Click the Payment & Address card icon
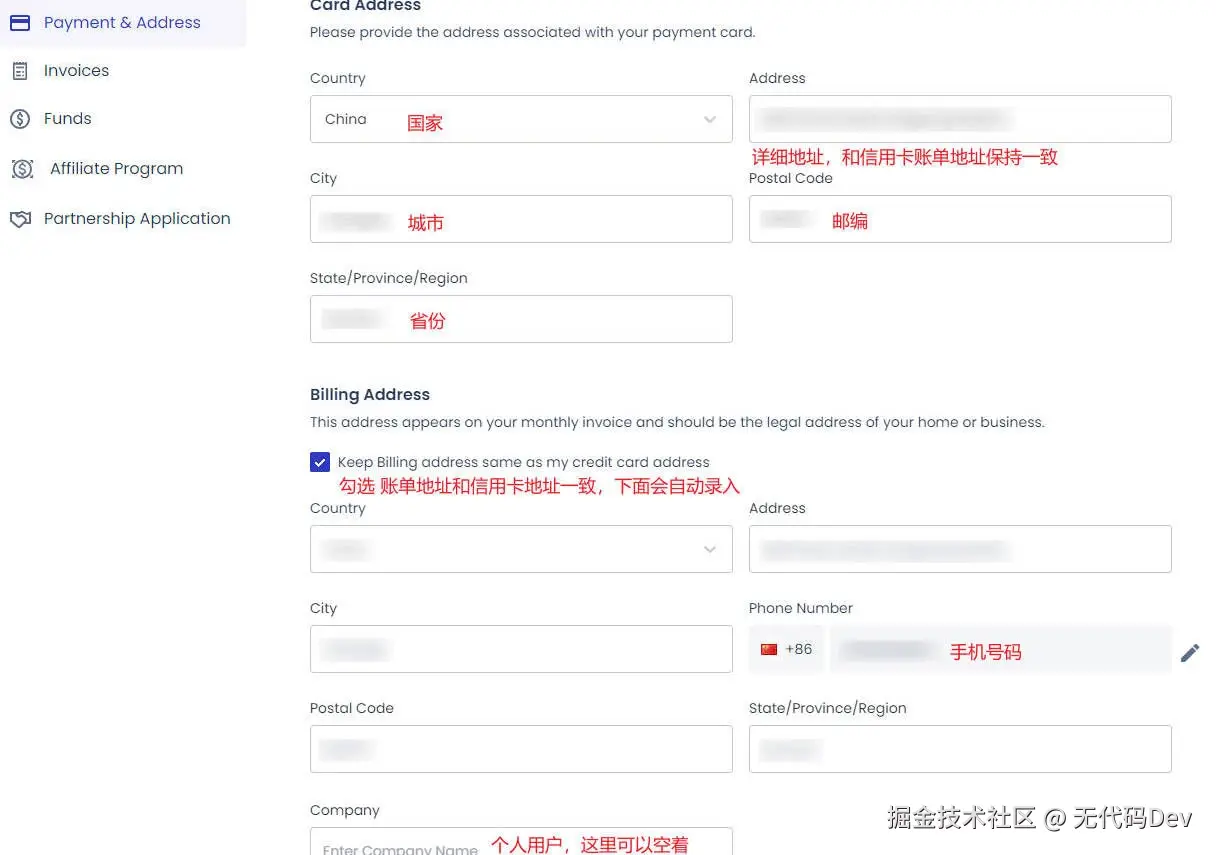The image size is (1216, 855). (20, 22)
